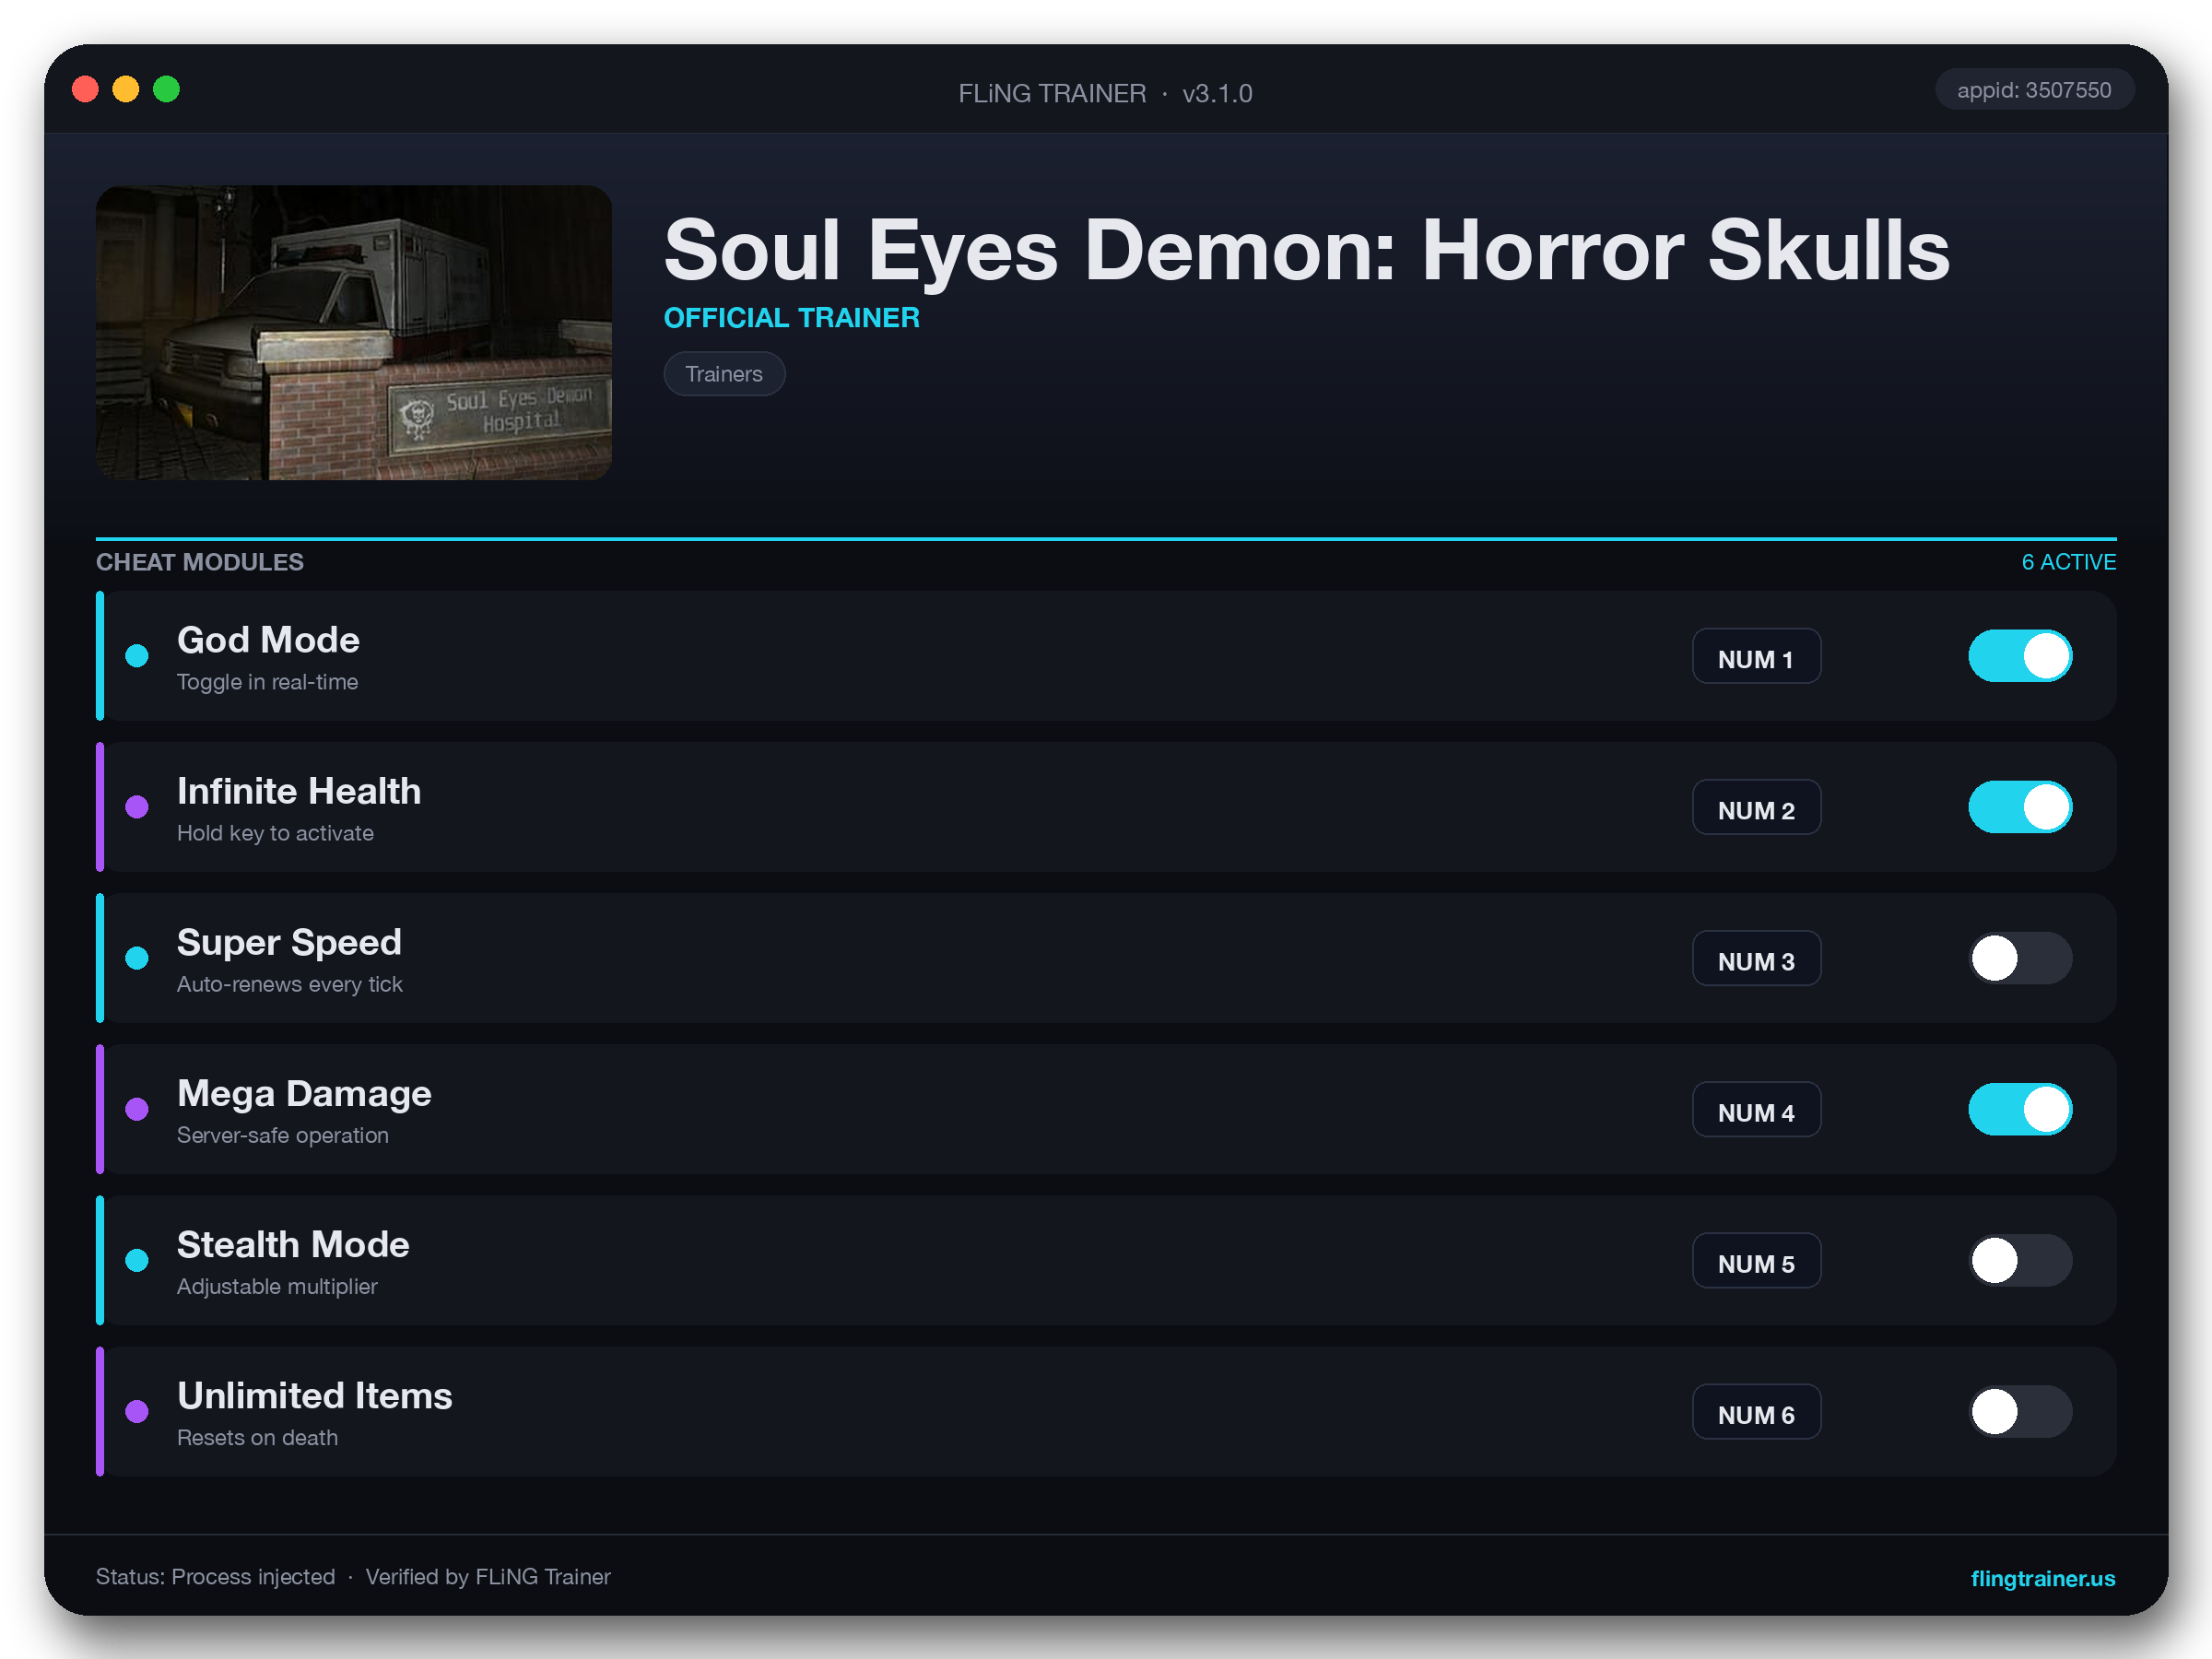
Task: Click the 'Adjustable multiplier' description
Action: [x=277, y=1286]
